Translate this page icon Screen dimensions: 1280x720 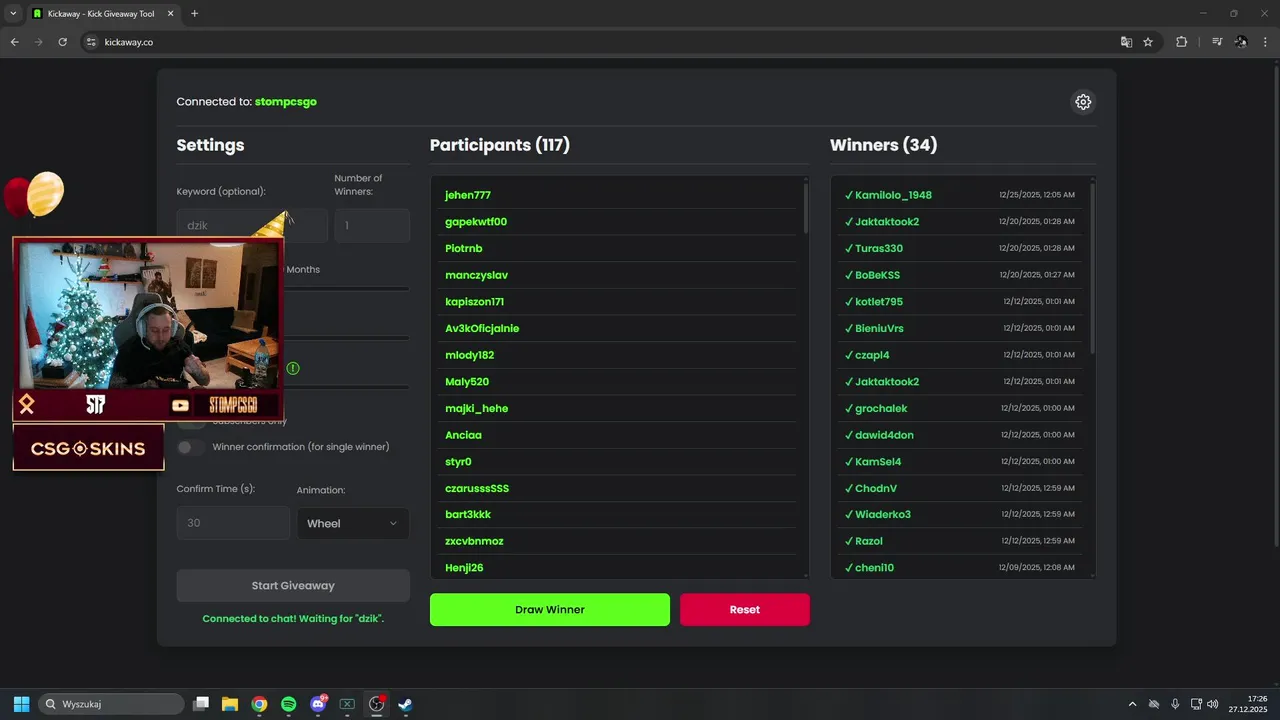pyautogui.click(x=1126, y=42)
